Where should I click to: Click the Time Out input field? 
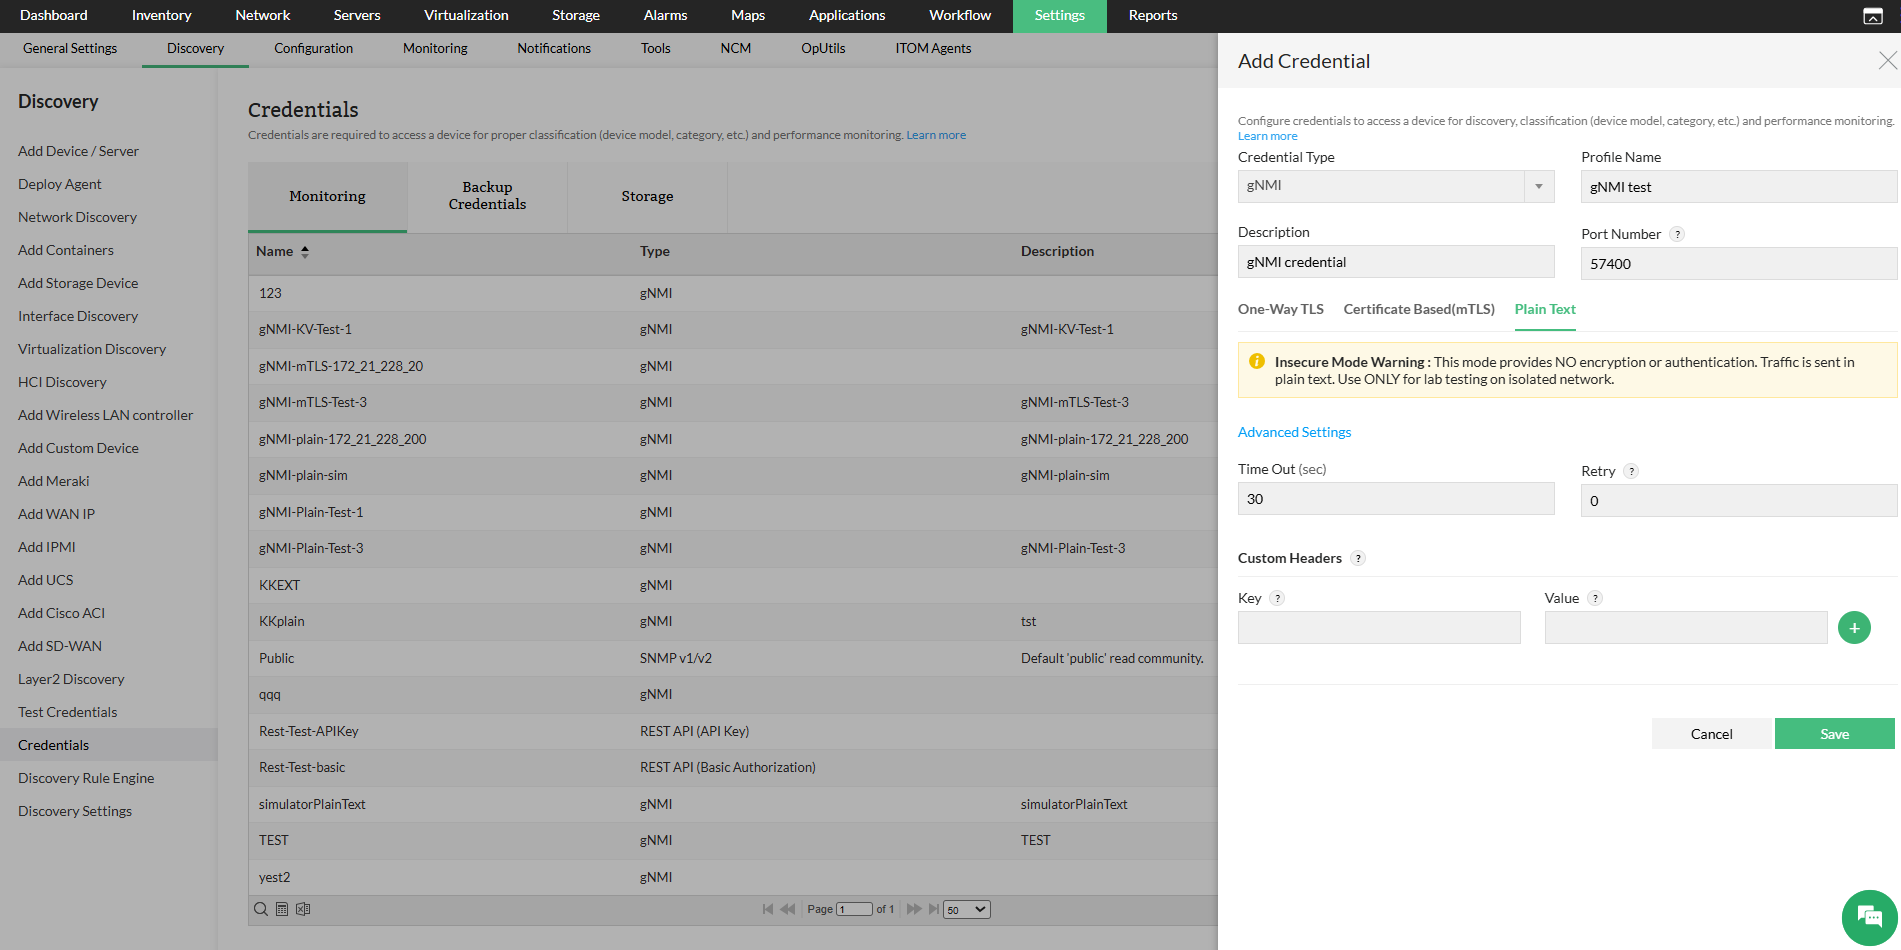(x=1396, y=499)
